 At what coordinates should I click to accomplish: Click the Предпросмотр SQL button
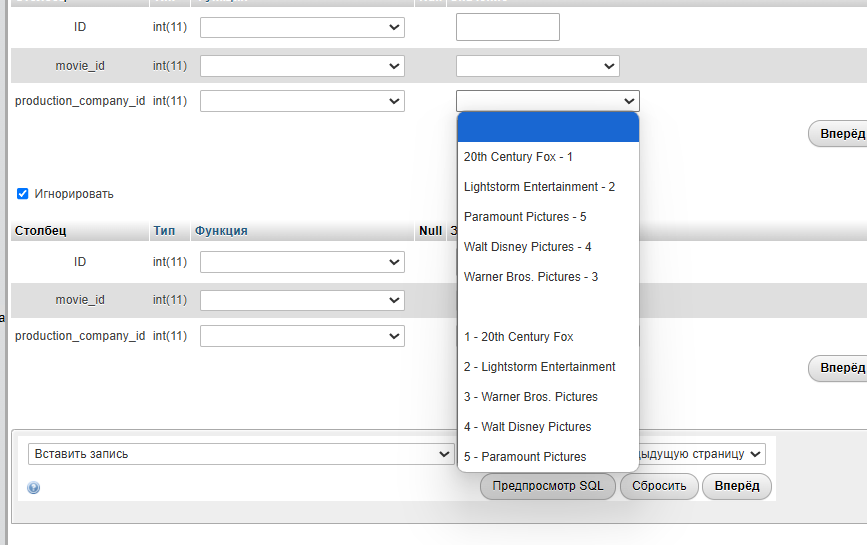click(x=548, y=486)
